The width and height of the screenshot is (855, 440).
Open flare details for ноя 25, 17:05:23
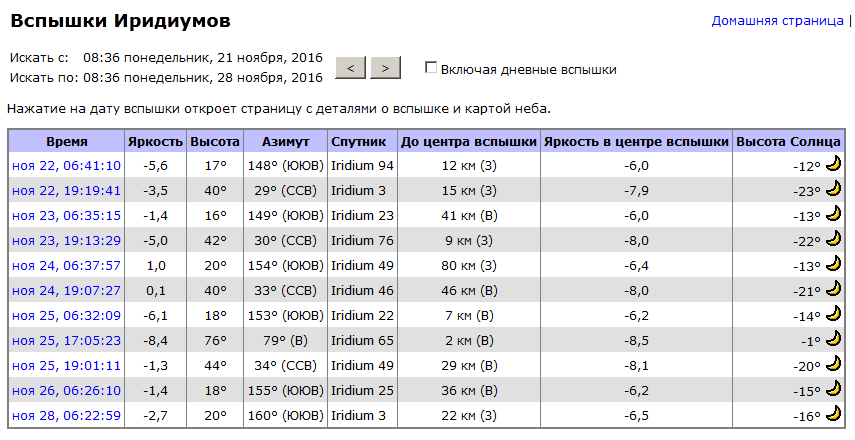pyautogui.click(x=67, y=340)
